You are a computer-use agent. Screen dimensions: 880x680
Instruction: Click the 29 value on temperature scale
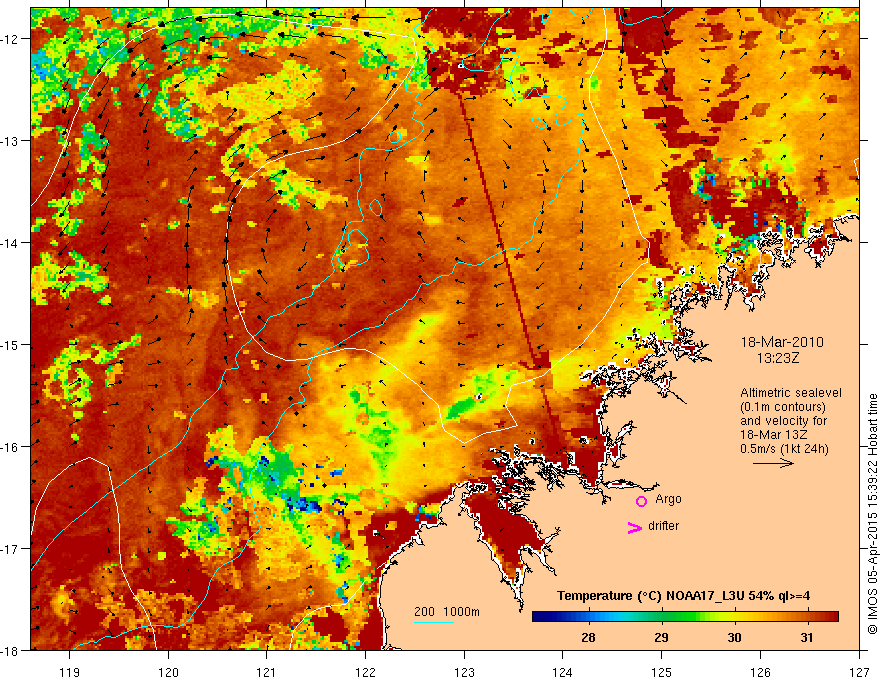(661, 637)
